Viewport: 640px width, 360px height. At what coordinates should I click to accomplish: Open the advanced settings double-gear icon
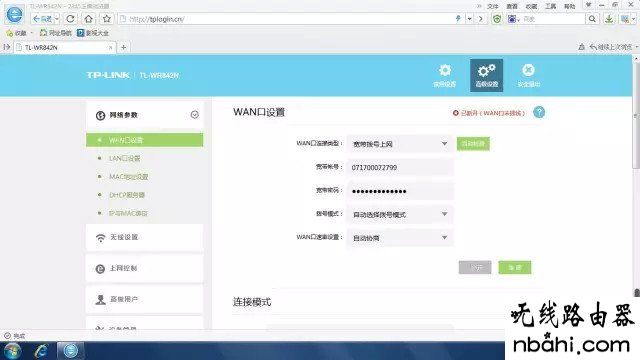[486, 71]
